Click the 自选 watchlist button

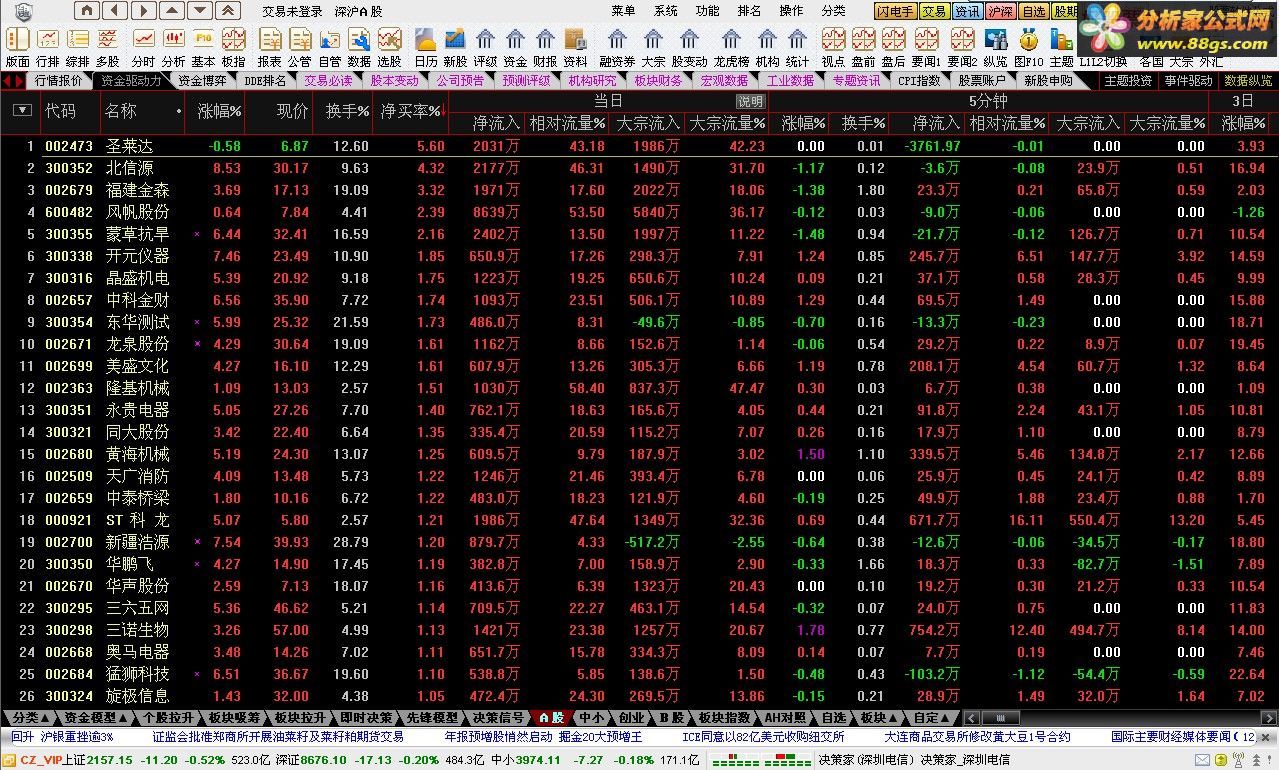click(1033, 11)
